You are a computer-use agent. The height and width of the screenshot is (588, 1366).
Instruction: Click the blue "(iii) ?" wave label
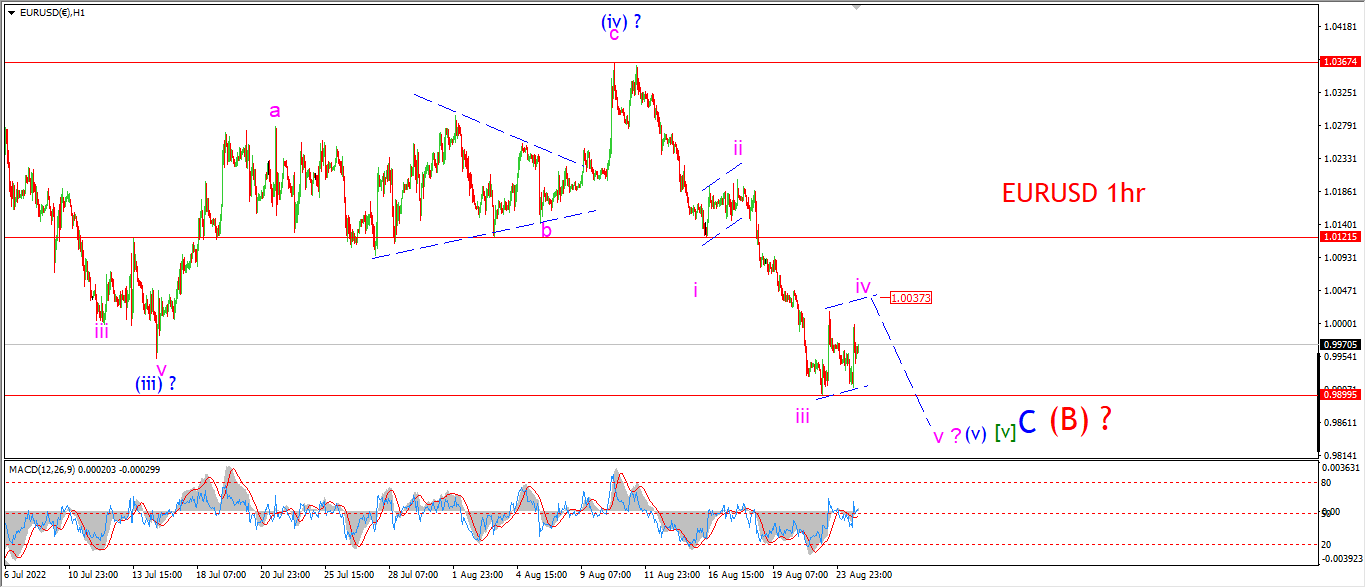pos(156,383)
